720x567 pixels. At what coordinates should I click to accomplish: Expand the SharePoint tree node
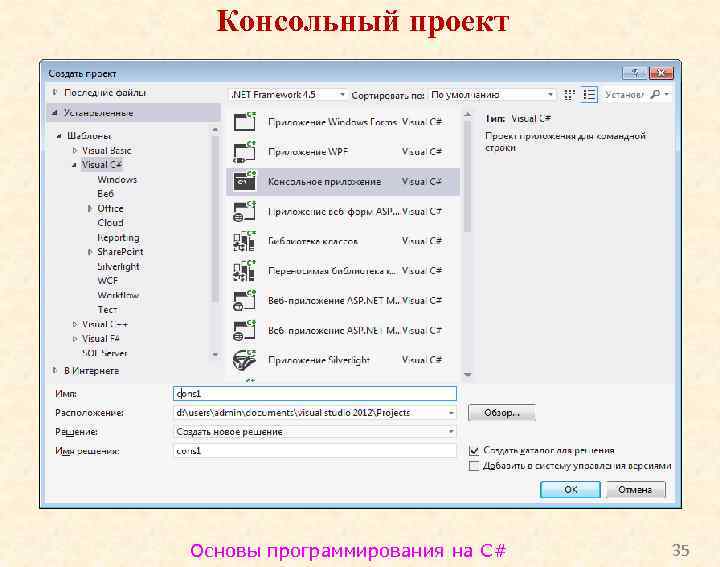pos(90,252)
